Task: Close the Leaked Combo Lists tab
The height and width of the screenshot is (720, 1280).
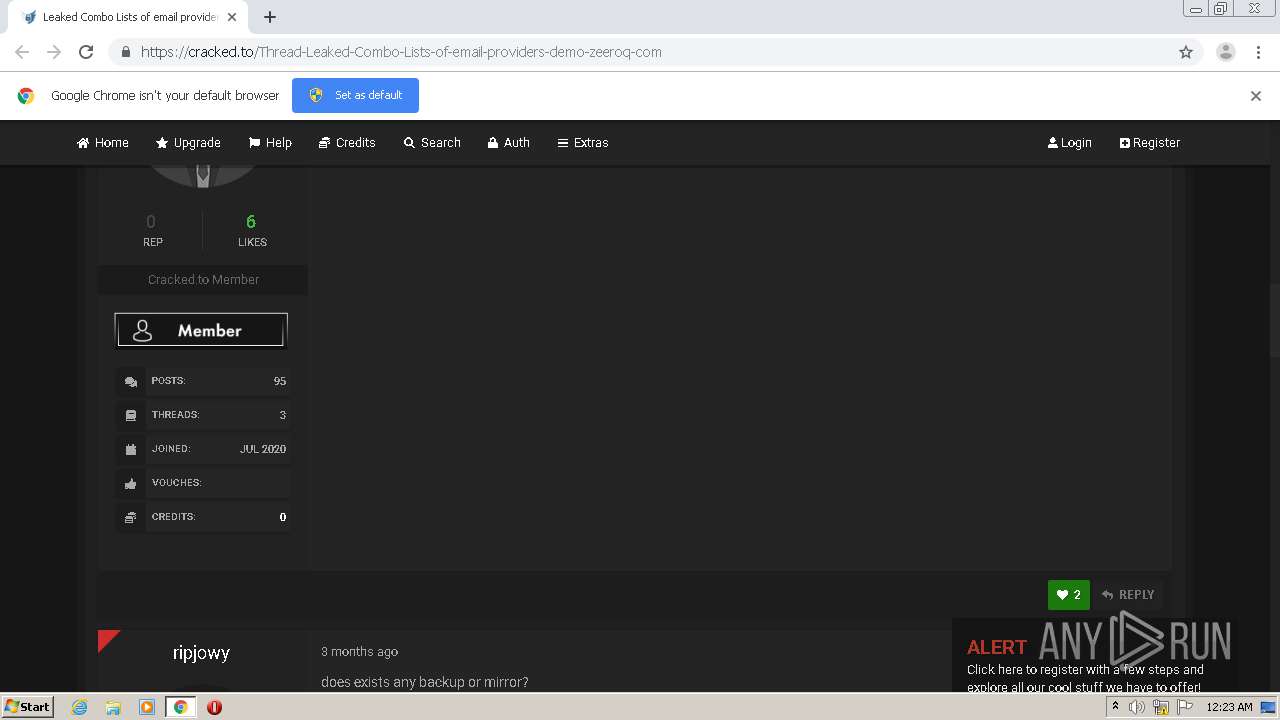Action: (232, 17)
